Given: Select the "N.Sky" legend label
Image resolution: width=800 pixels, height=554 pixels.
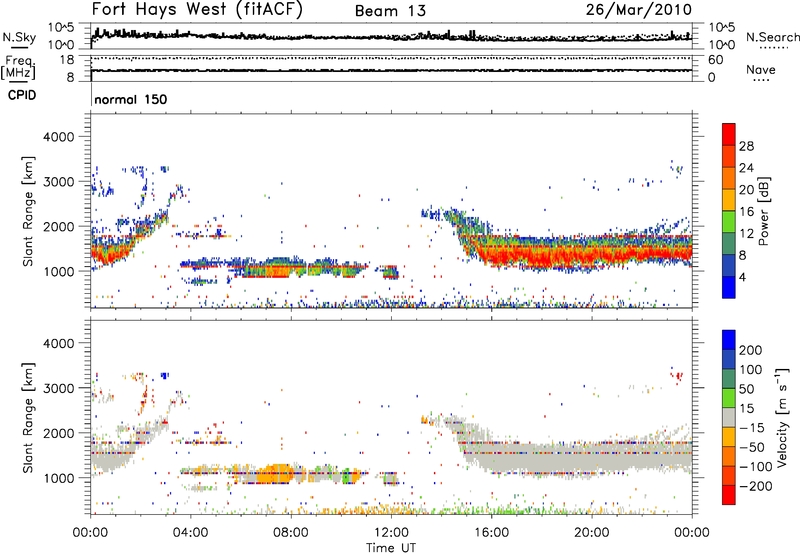Looking at the screenshot, I should click(19, 37).
